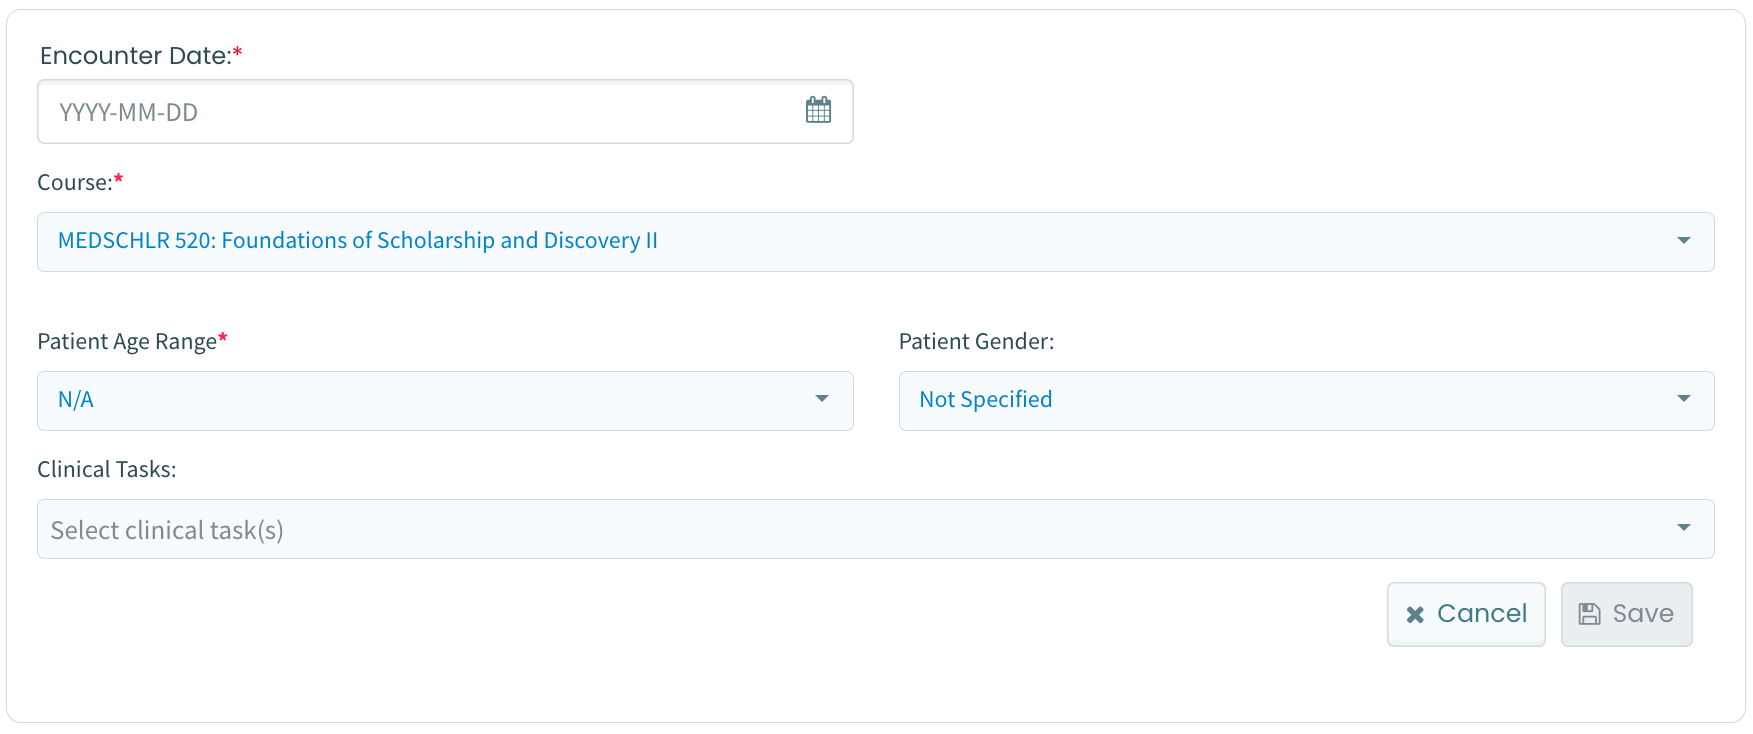Click the N/A age range value
The image size is (1753, 734).
click(x=76, y=400)
